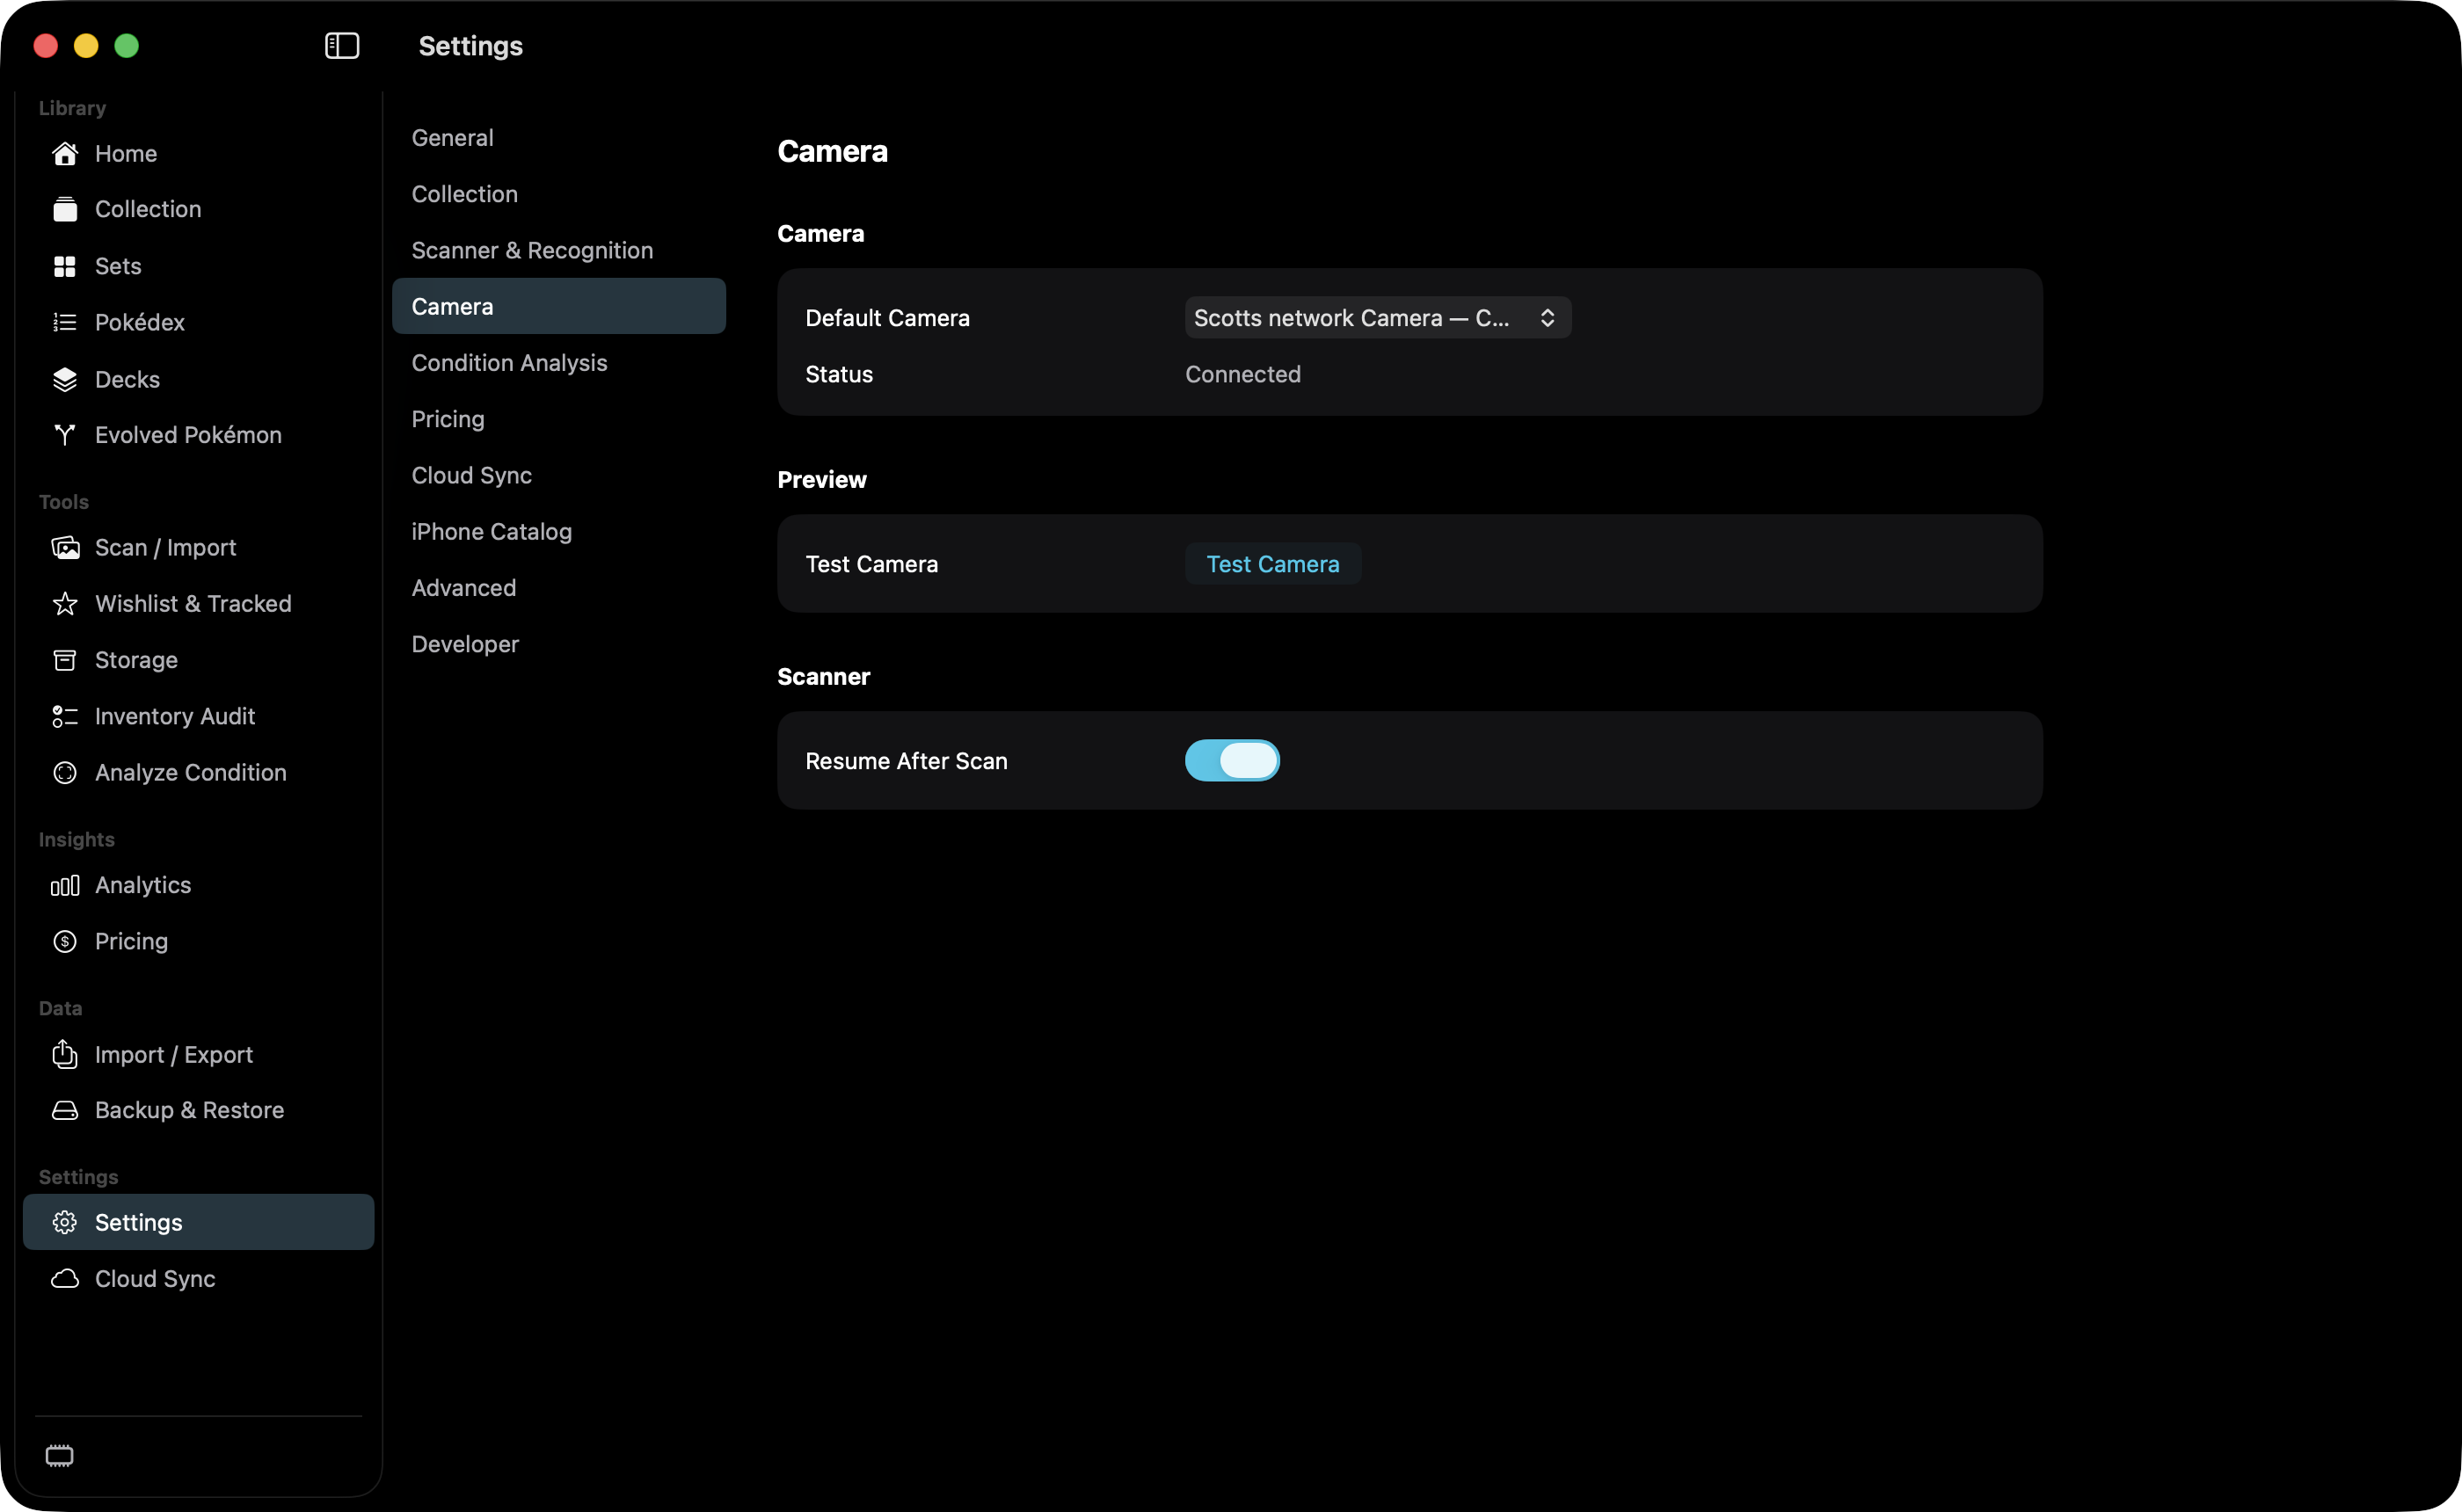2462x1512 pixels.
Task: Select Collection in settings categories
Action: click(x=559, y=194)
